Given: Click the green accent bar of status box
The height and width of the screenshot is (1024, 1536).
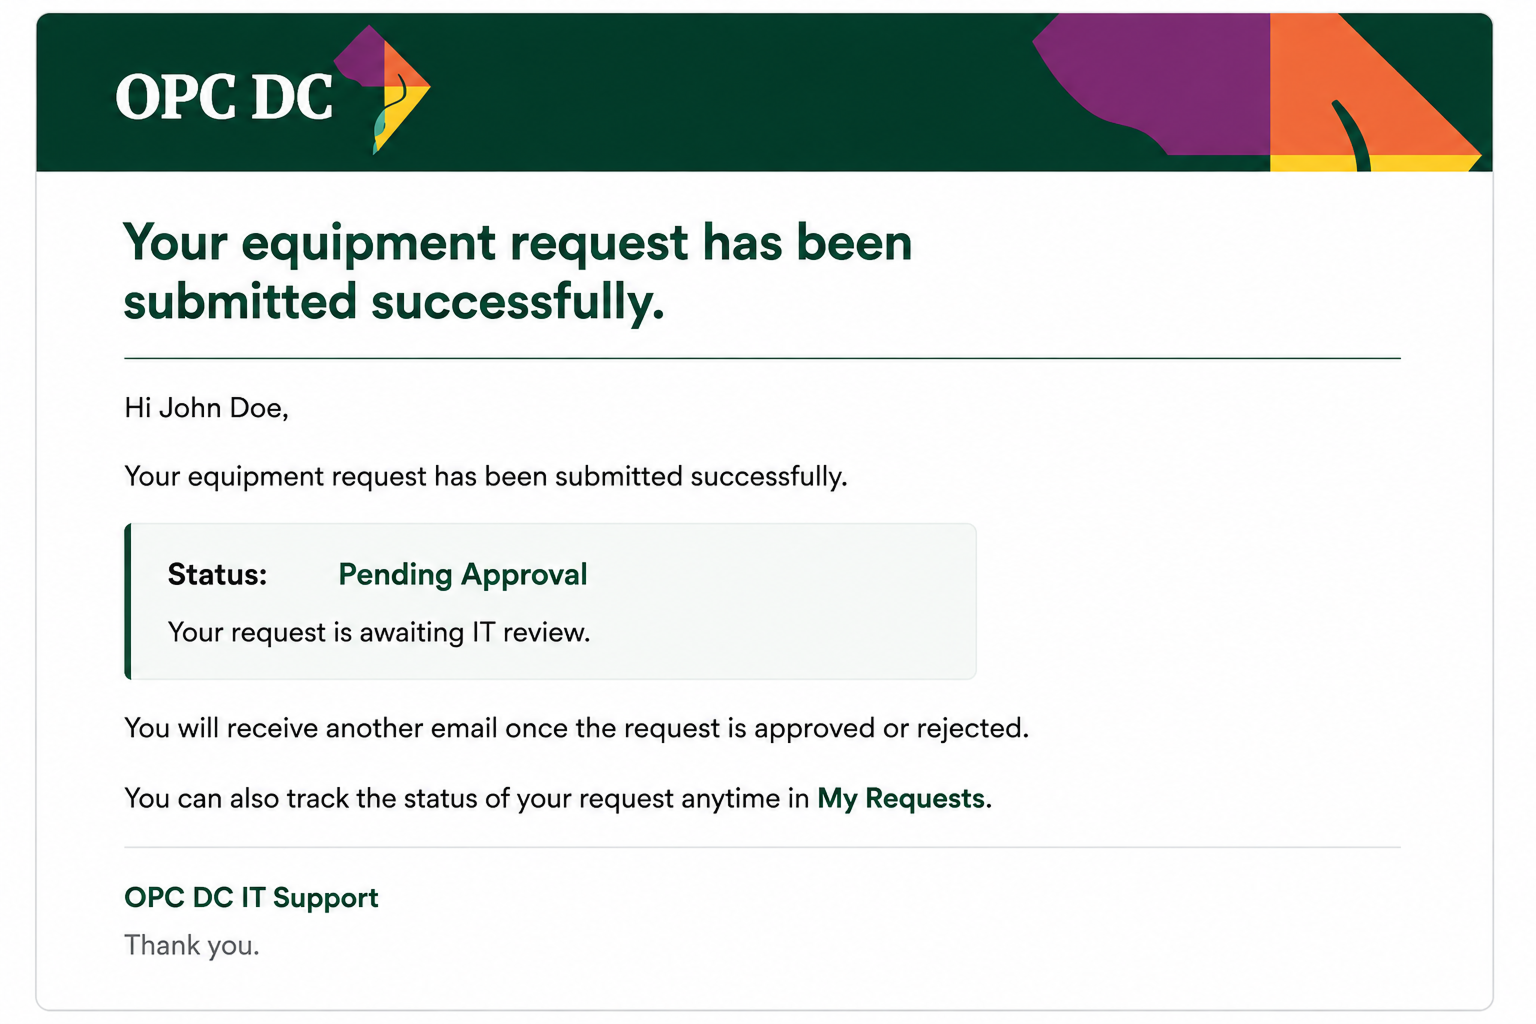Looking at the screenshot, I should pos(128,601).
